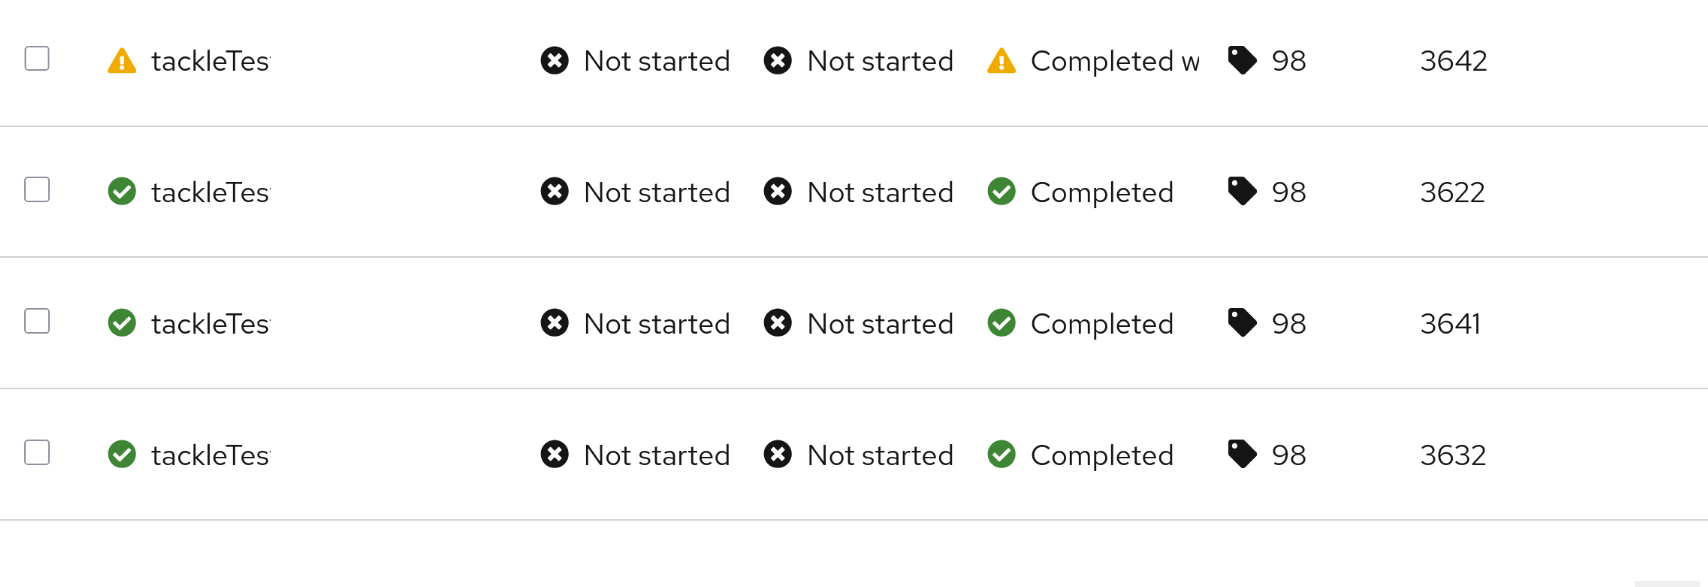This screenshot has height=587, width=1708.
Task: Check the checkbox for row 3641
Action: (x=37, y=321)
